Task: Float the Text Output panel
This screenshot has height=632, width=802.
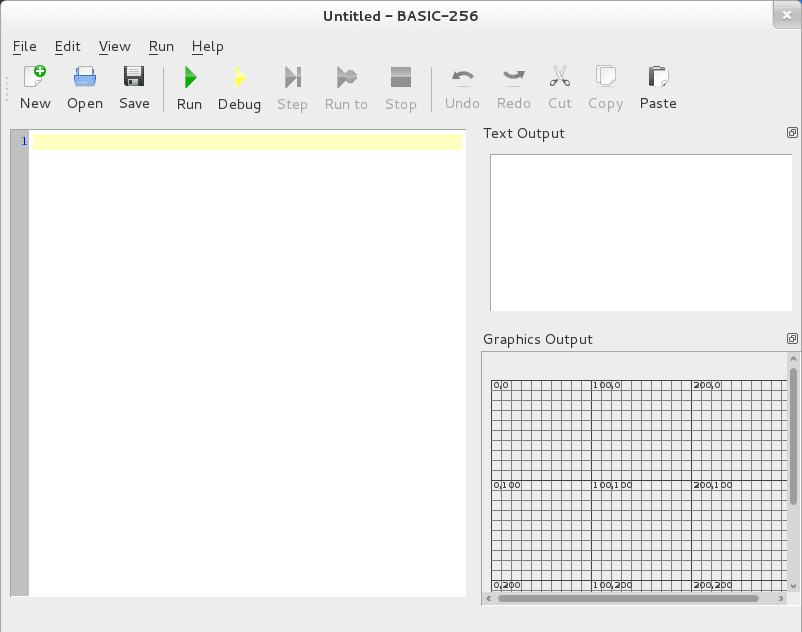Action: (792, 133)
